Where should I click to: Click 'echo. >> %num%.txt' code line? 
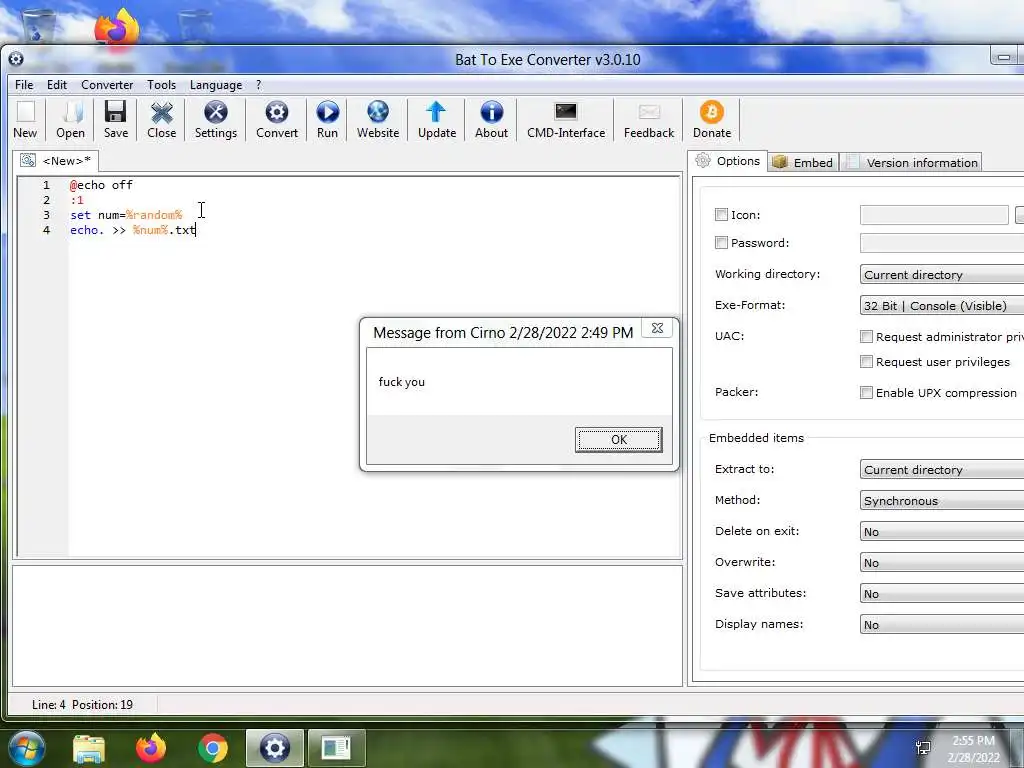point(133,230)
